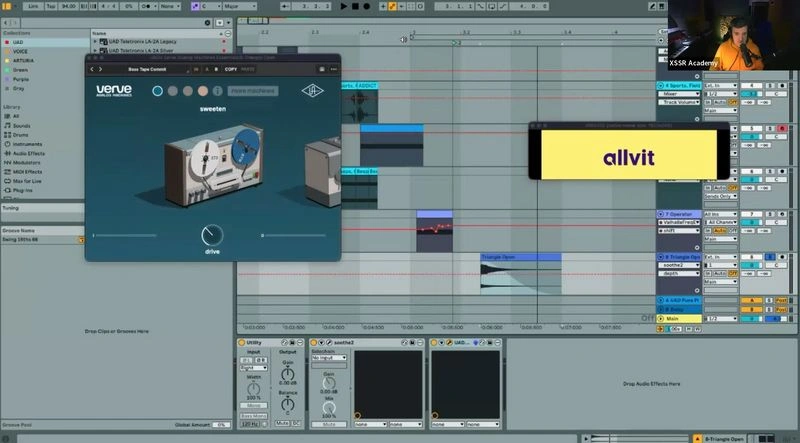Turn off the Utility device activator
This screenshot has height=443, width=800.
242,342
